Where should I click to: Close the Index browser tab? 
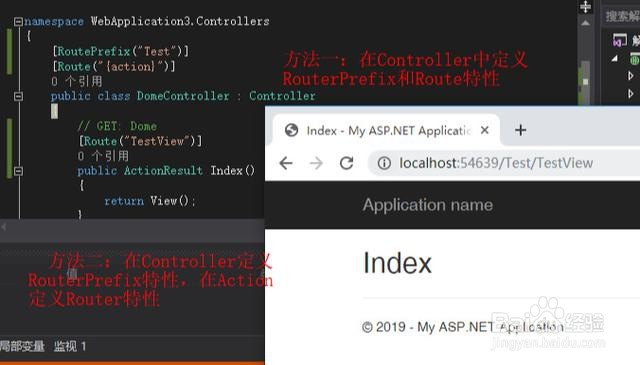[x=484, y=130]
